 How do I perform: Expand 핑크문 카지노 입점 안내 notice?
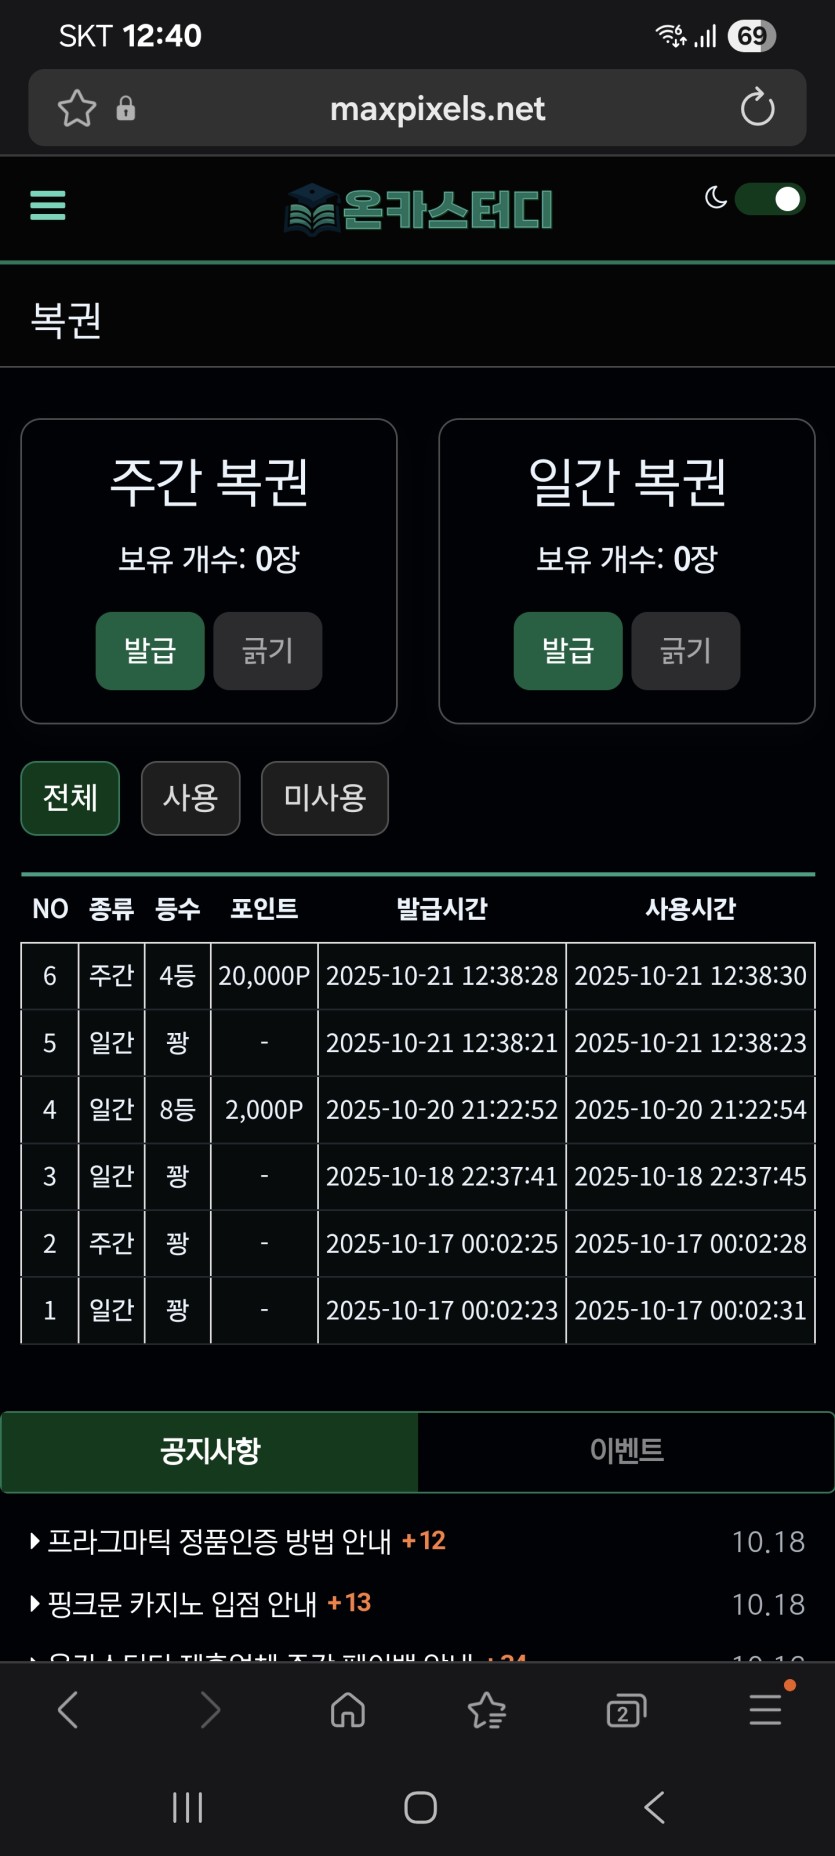pos(182,1604)
